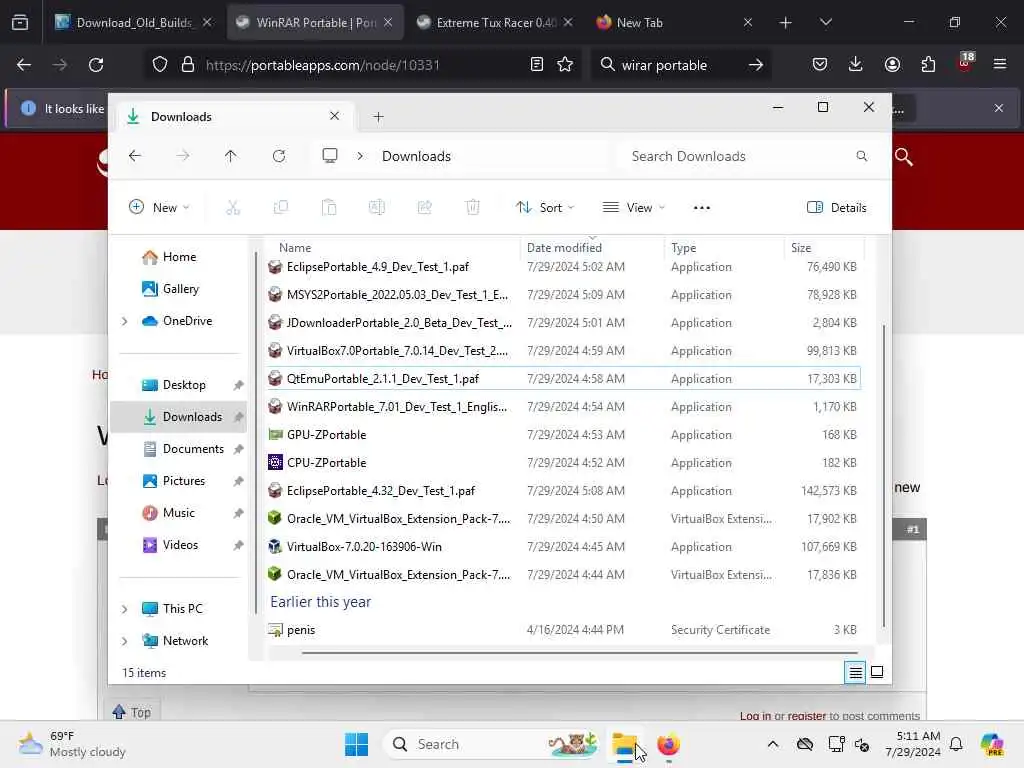Bookmark this page with the star icon

[x=565, y=65]
